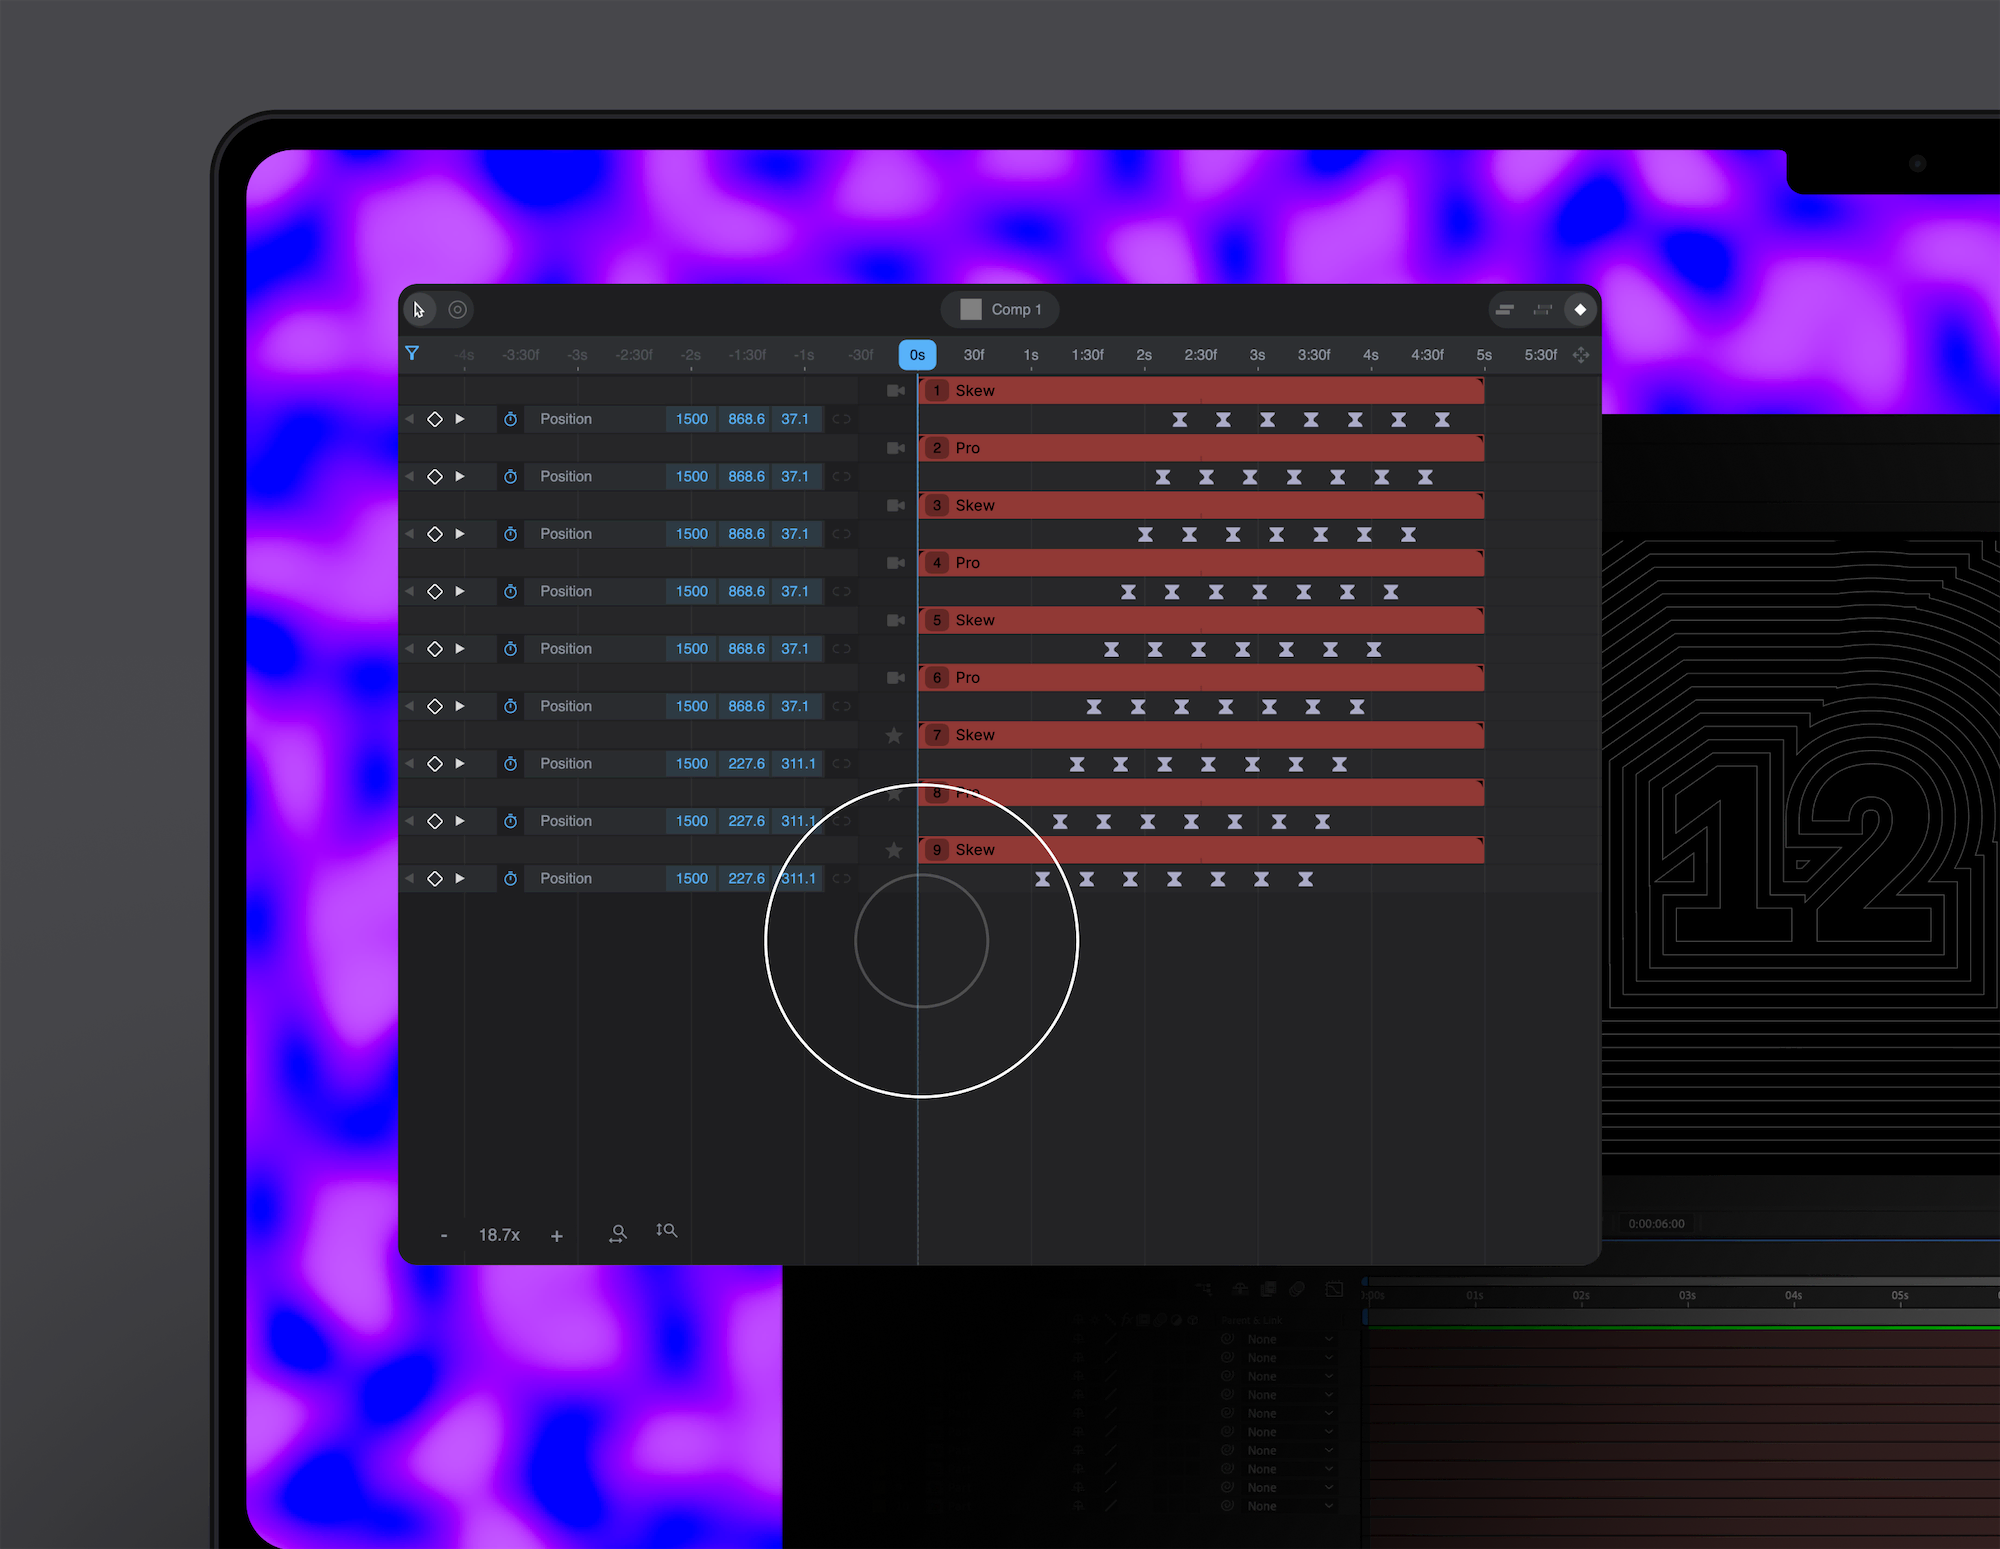This screenshot has width=2000, height=1549.
Task: Click the fit-vertically zoom icon at the bottom
Action: pyautogui.click(x=667, y=1230)
